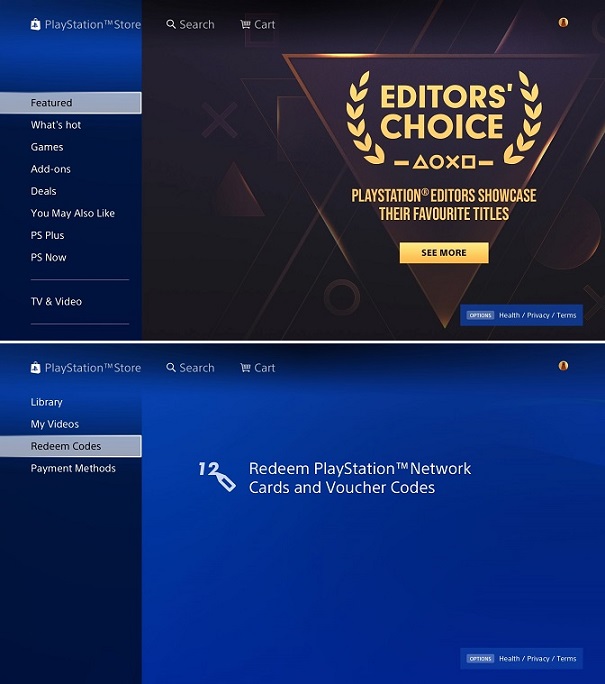
Task: Go to Games category
Action: 47,147
